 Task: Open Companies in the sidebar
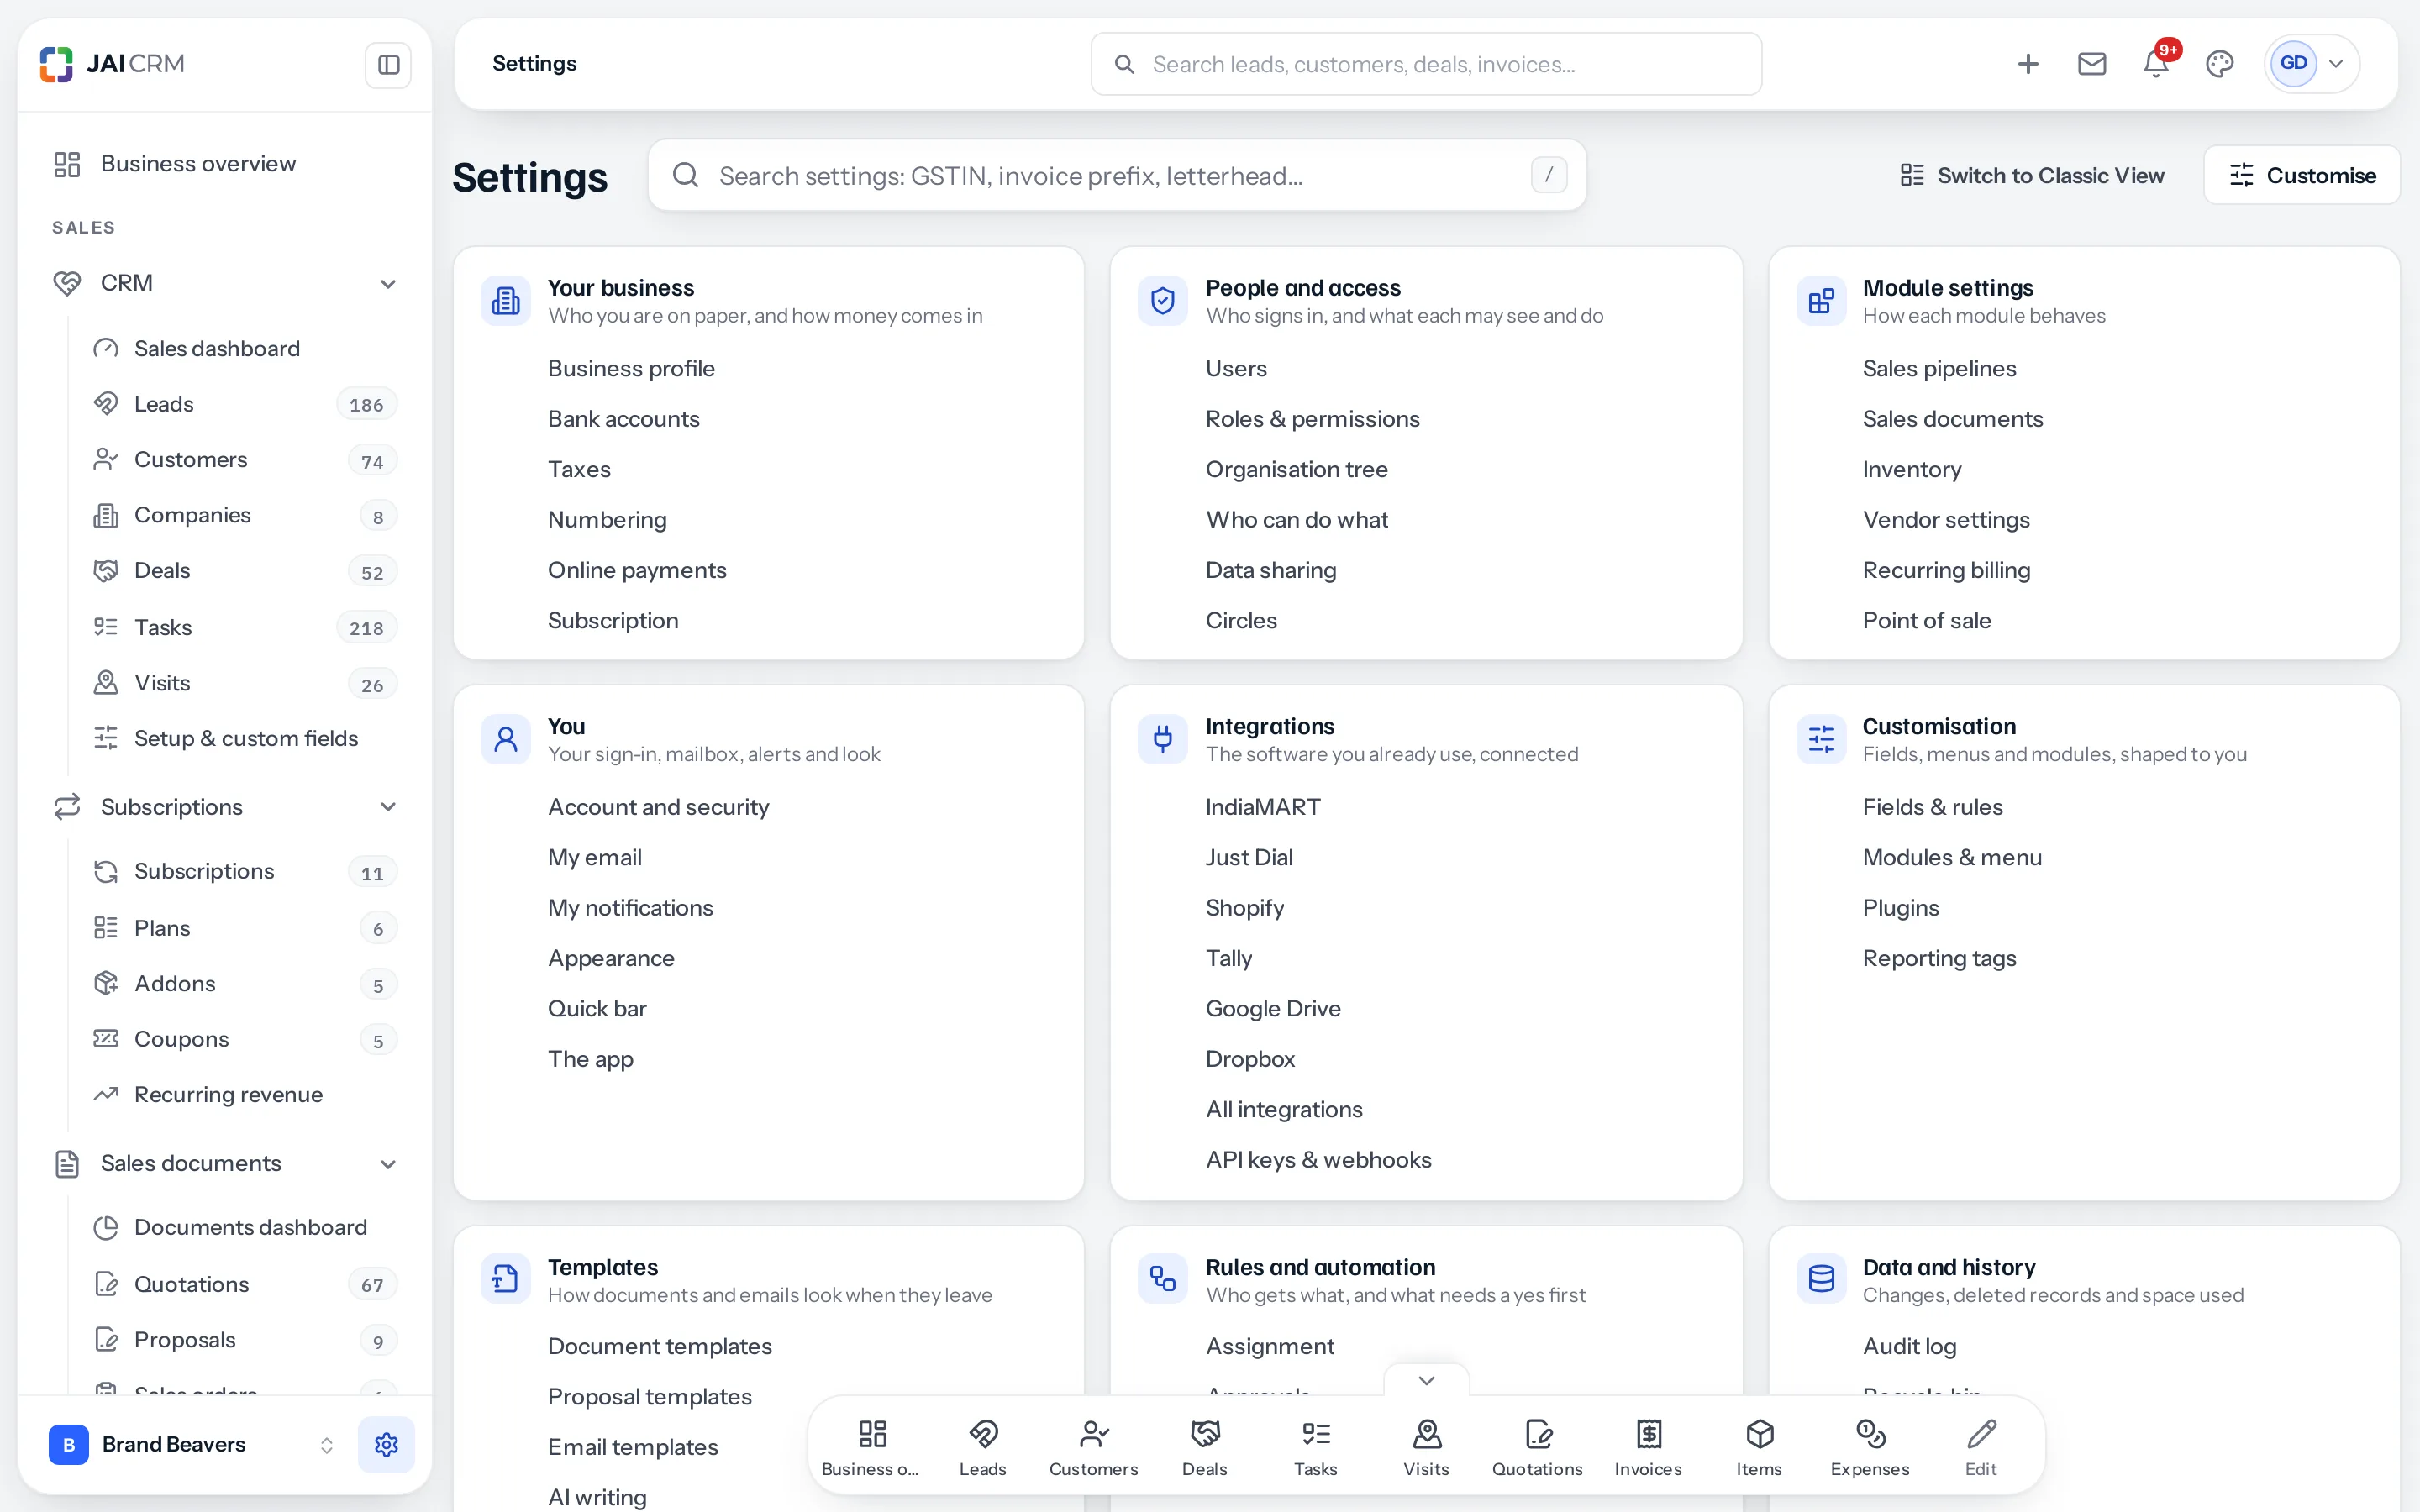coord(244,515)
